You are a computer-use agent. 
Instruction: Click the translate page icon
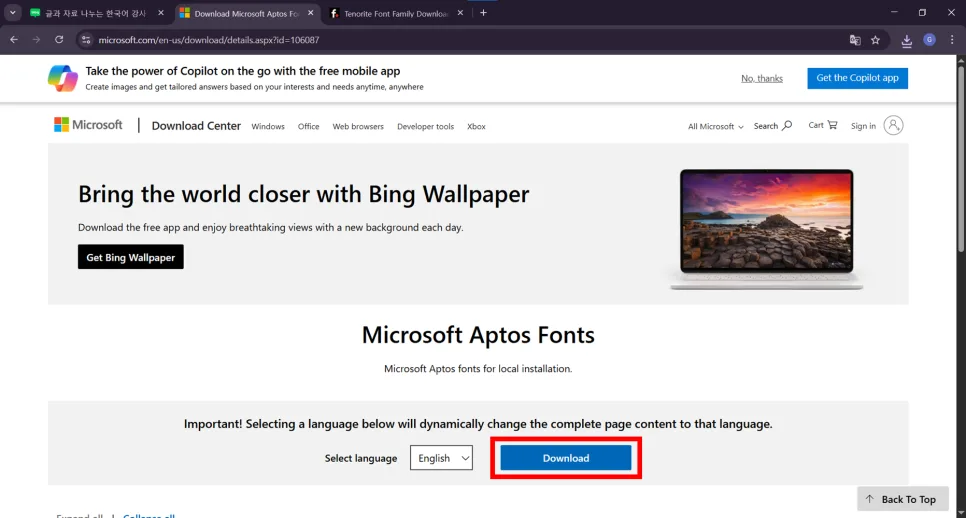click(x=854, y=40)
